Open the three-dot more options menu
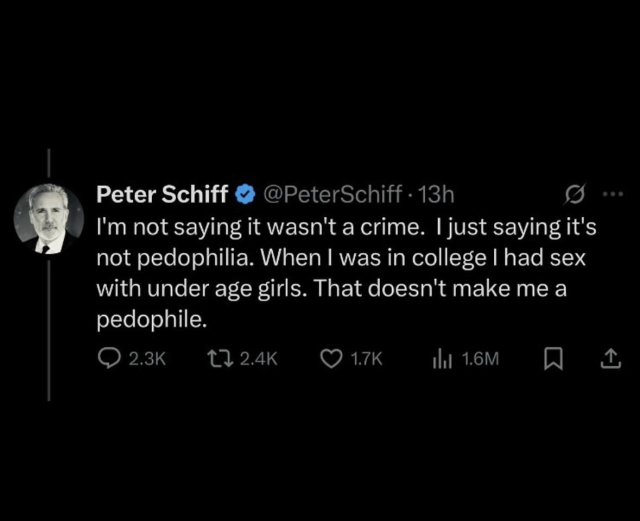Viewport: 640px width, 521px height. pos(613,193)
